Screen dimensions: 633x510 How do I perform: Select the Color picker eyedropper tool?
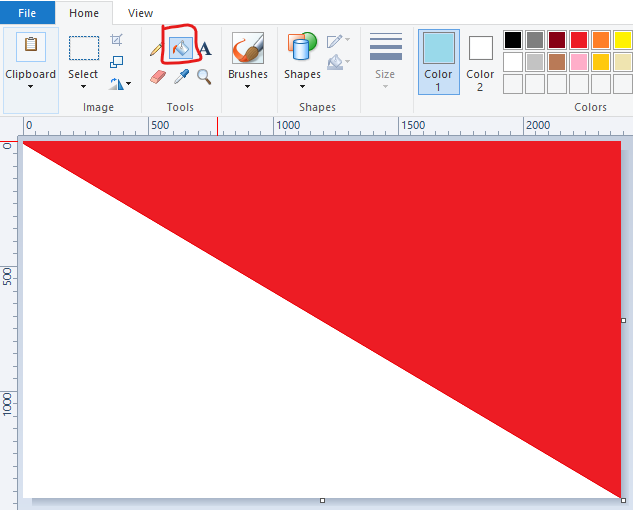click(x=181, y=76)
